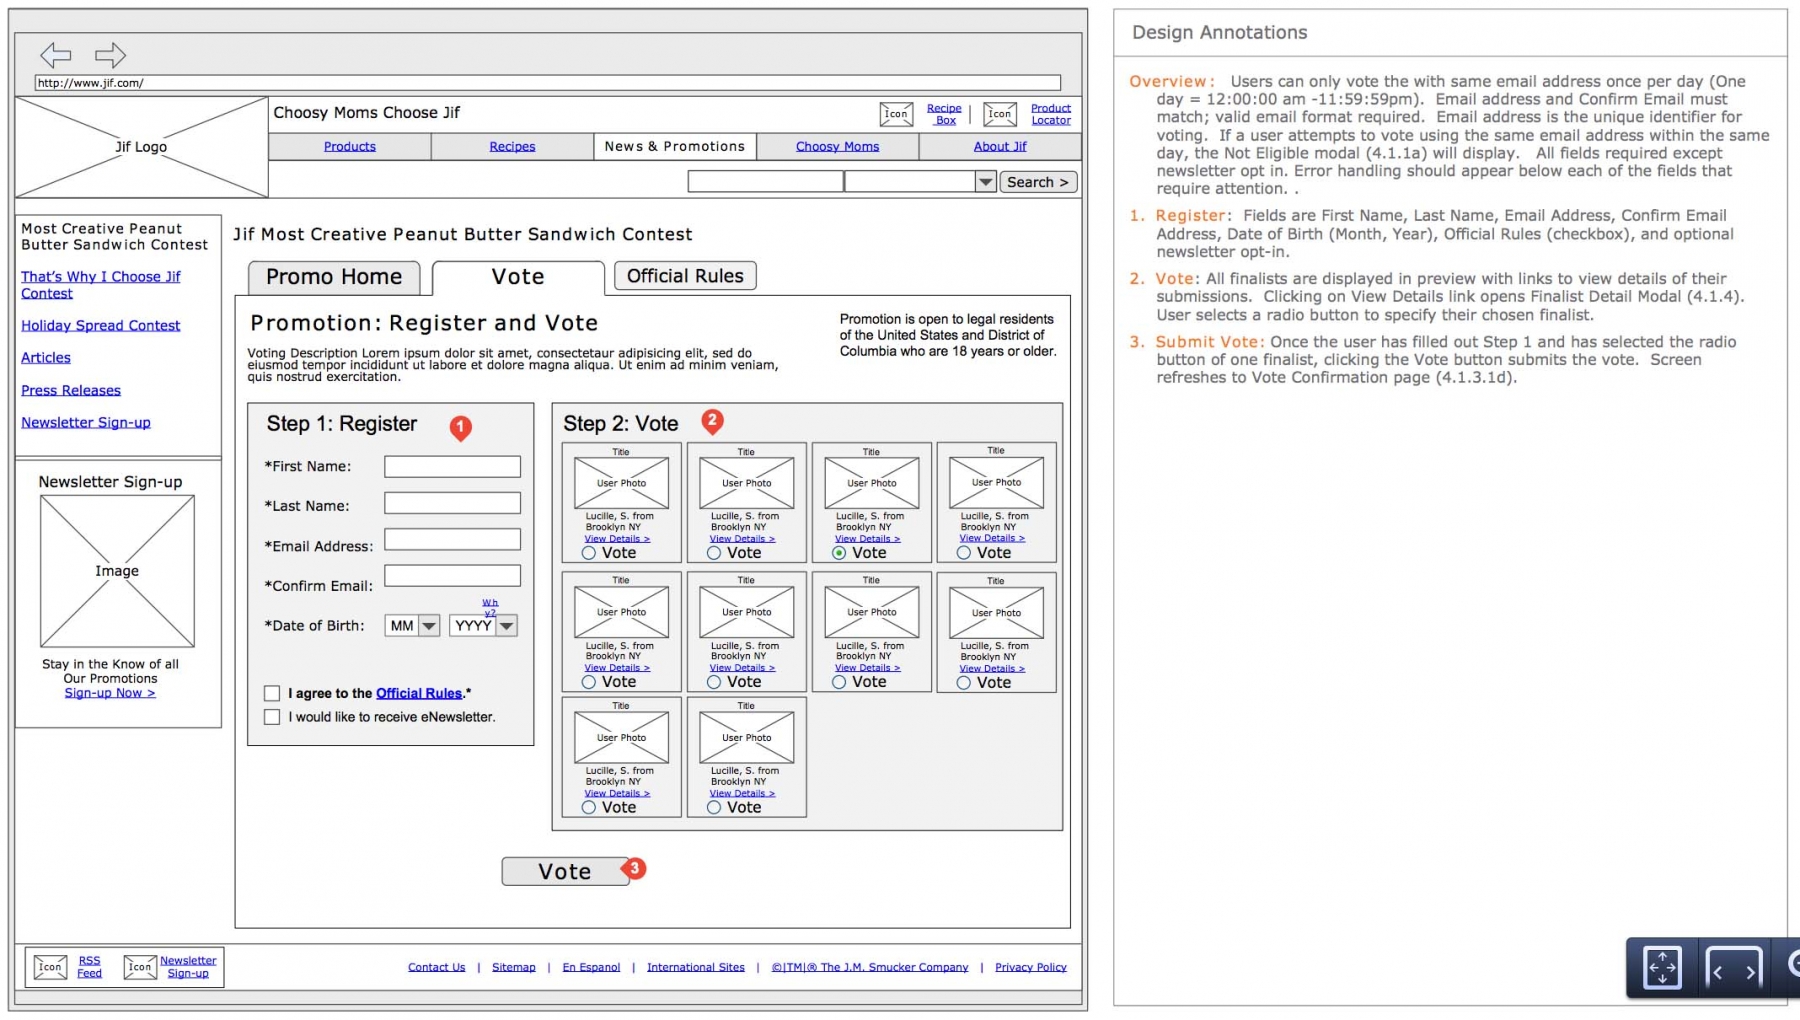The width and height of the screenshot is (1800, 1020).
Task: Open the Newsletter Sign-up sidebar link
Action: [x=86, y=422]
